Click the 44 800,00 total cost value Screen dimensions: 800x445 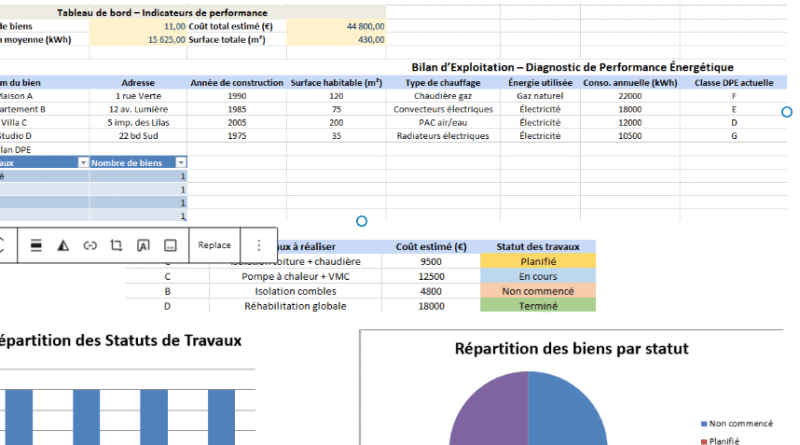pos(336,26)
